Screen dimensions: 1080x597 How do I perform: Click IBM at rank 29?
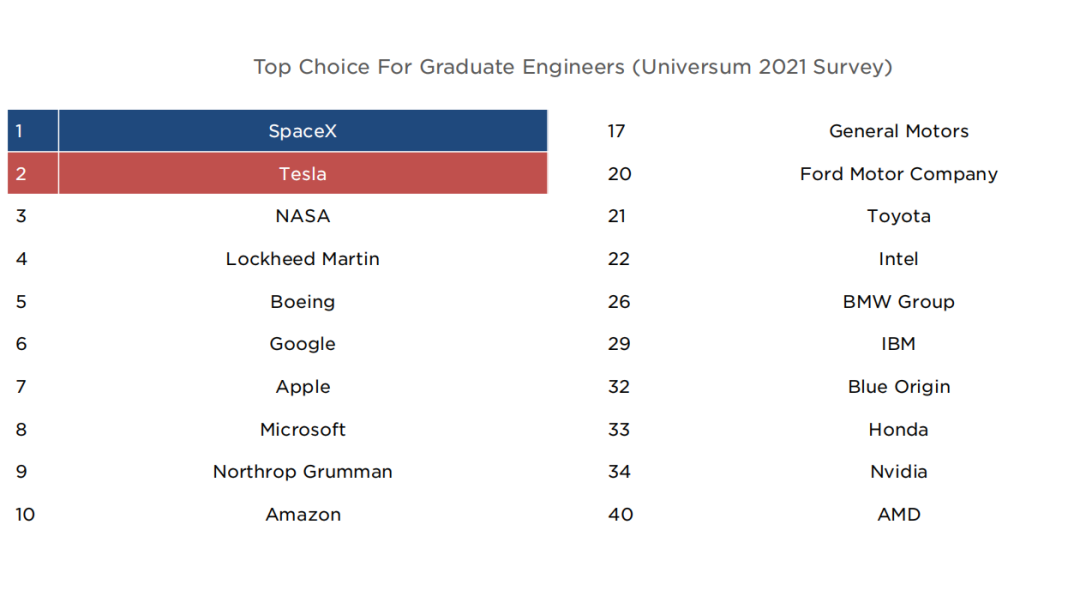pos(898,344)
